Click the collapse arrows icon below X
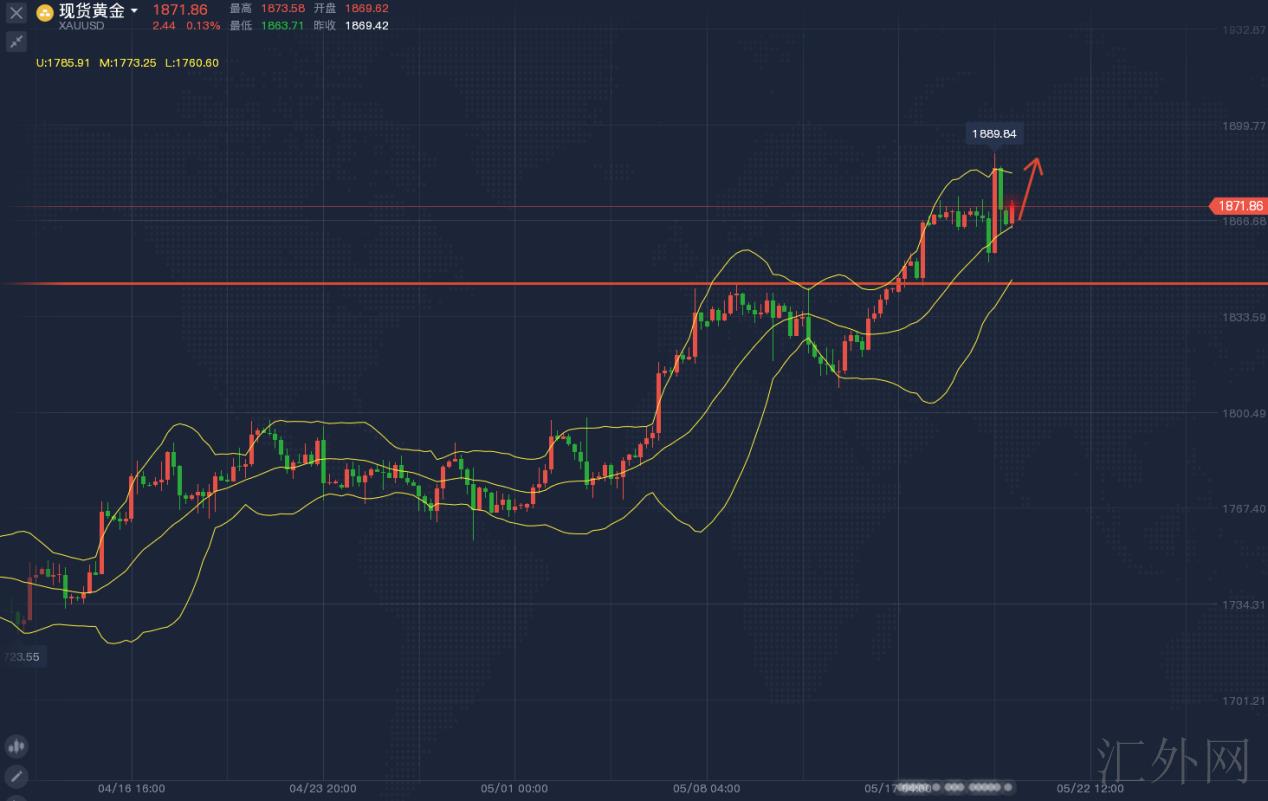Screen dimensions: 1268x801 (x=16, y=41)
